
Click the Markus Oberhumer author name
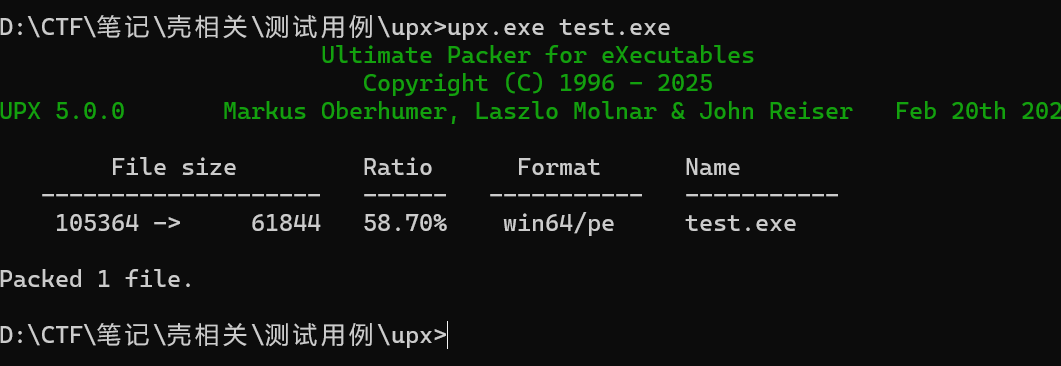coord(335,111)
